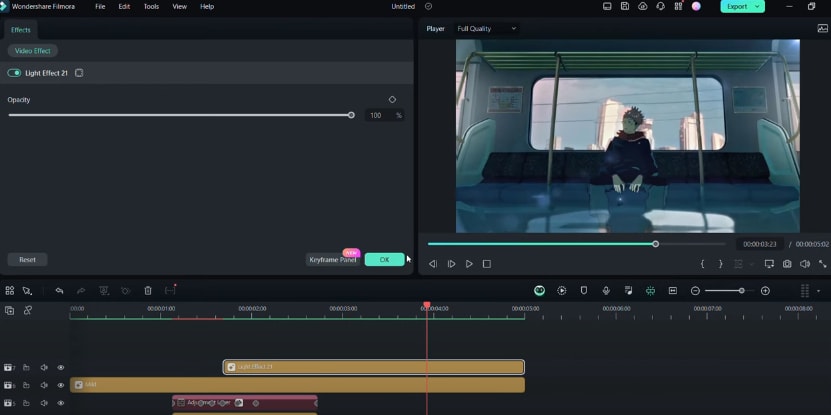This screenshot has width=831, height=415.
Task: Expand the Export button dropdown arrow
Action: pos(757,6)
